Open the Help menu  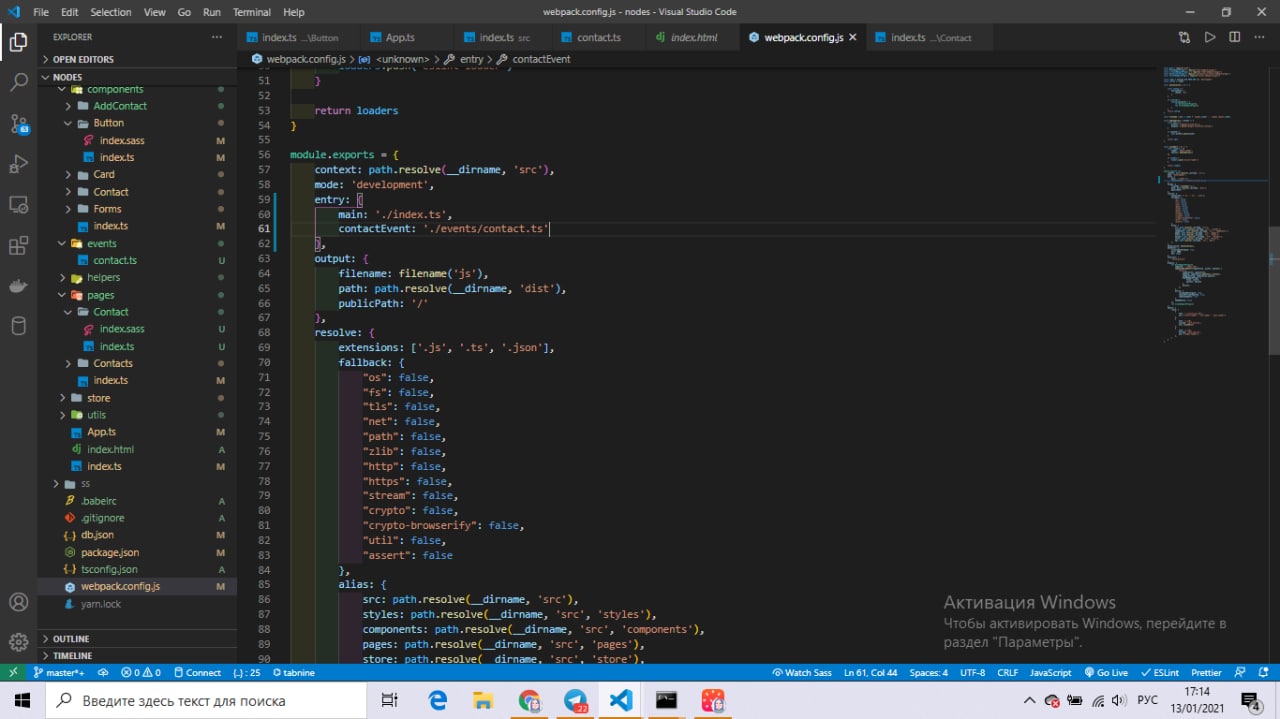point(294,12)
